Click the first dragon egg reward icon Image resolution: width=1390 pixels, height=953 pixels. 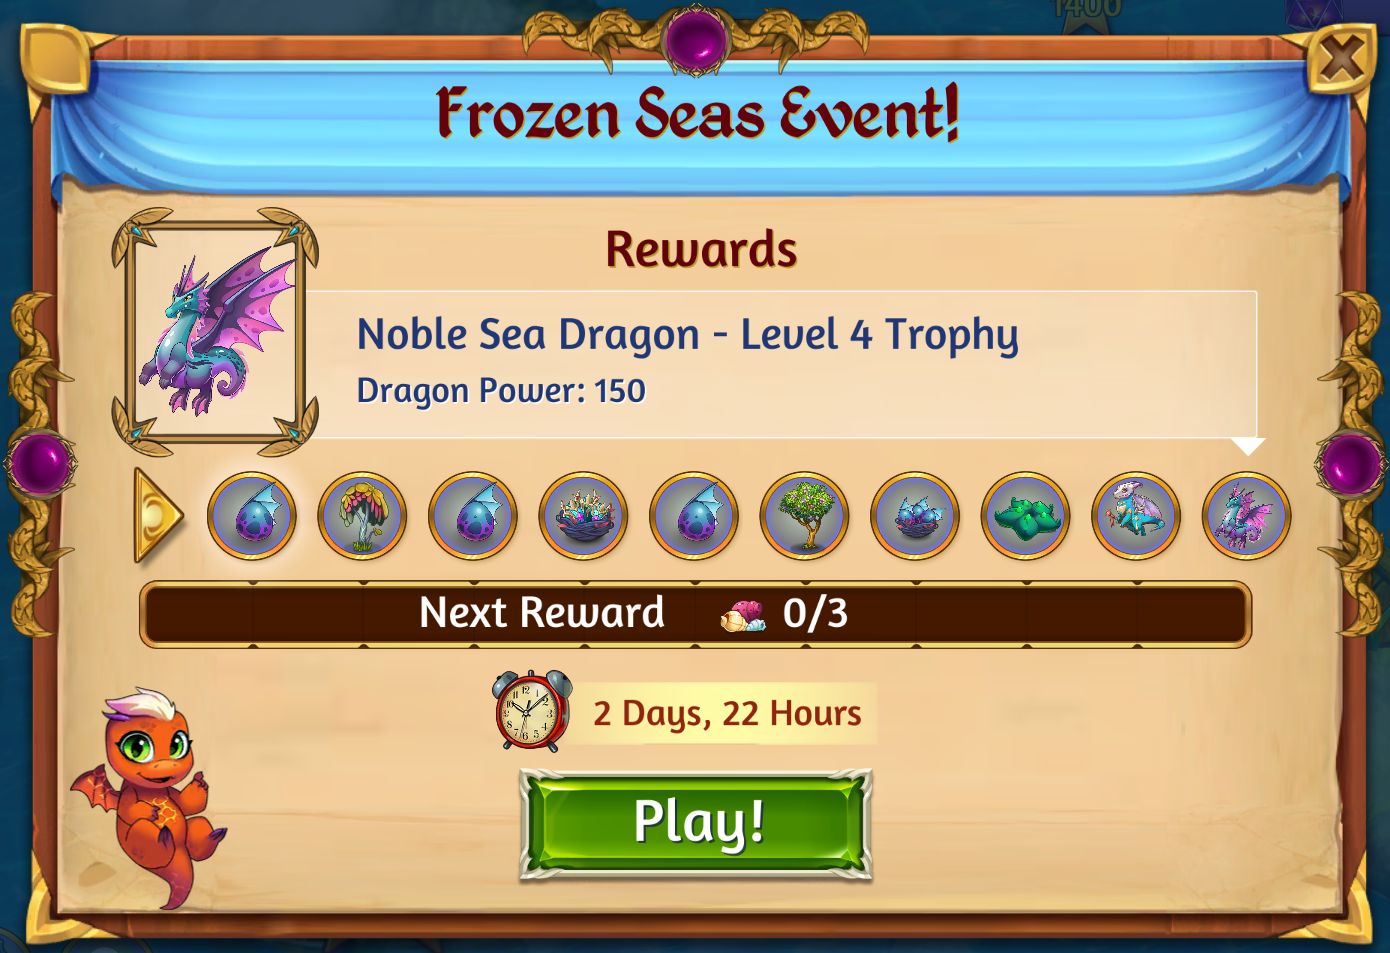252,517
